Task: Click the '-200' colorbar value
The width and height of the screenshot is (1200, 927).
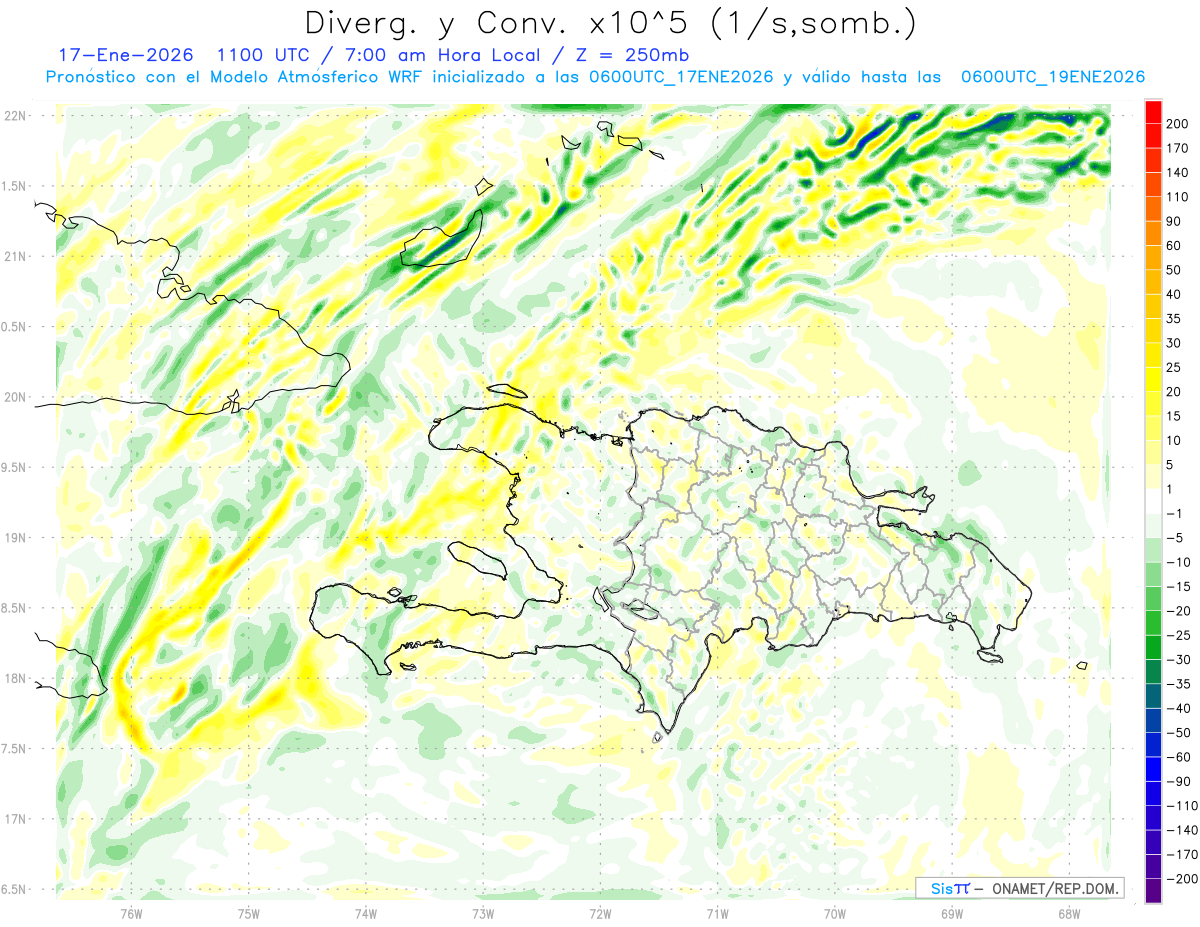Action: click(1183, 879)
